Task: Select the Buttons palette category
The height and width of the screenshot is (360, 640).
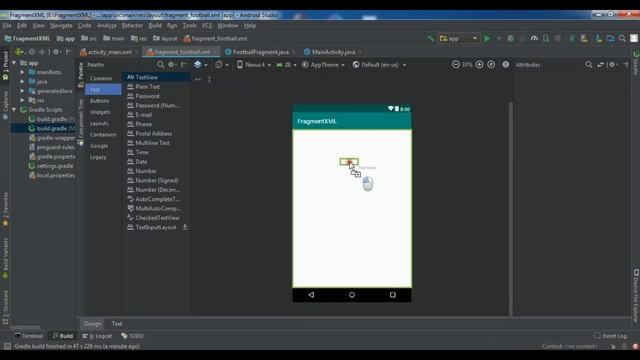Action: coord(100,101)
